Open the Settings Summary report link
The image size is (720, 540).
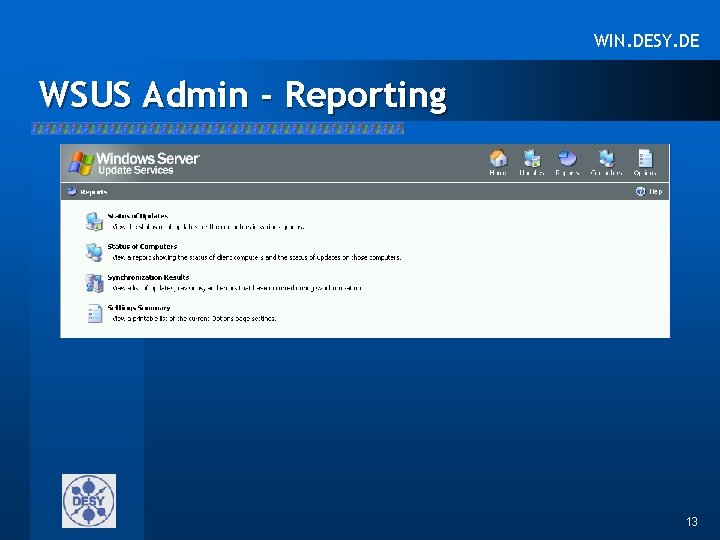click(139, 308)
